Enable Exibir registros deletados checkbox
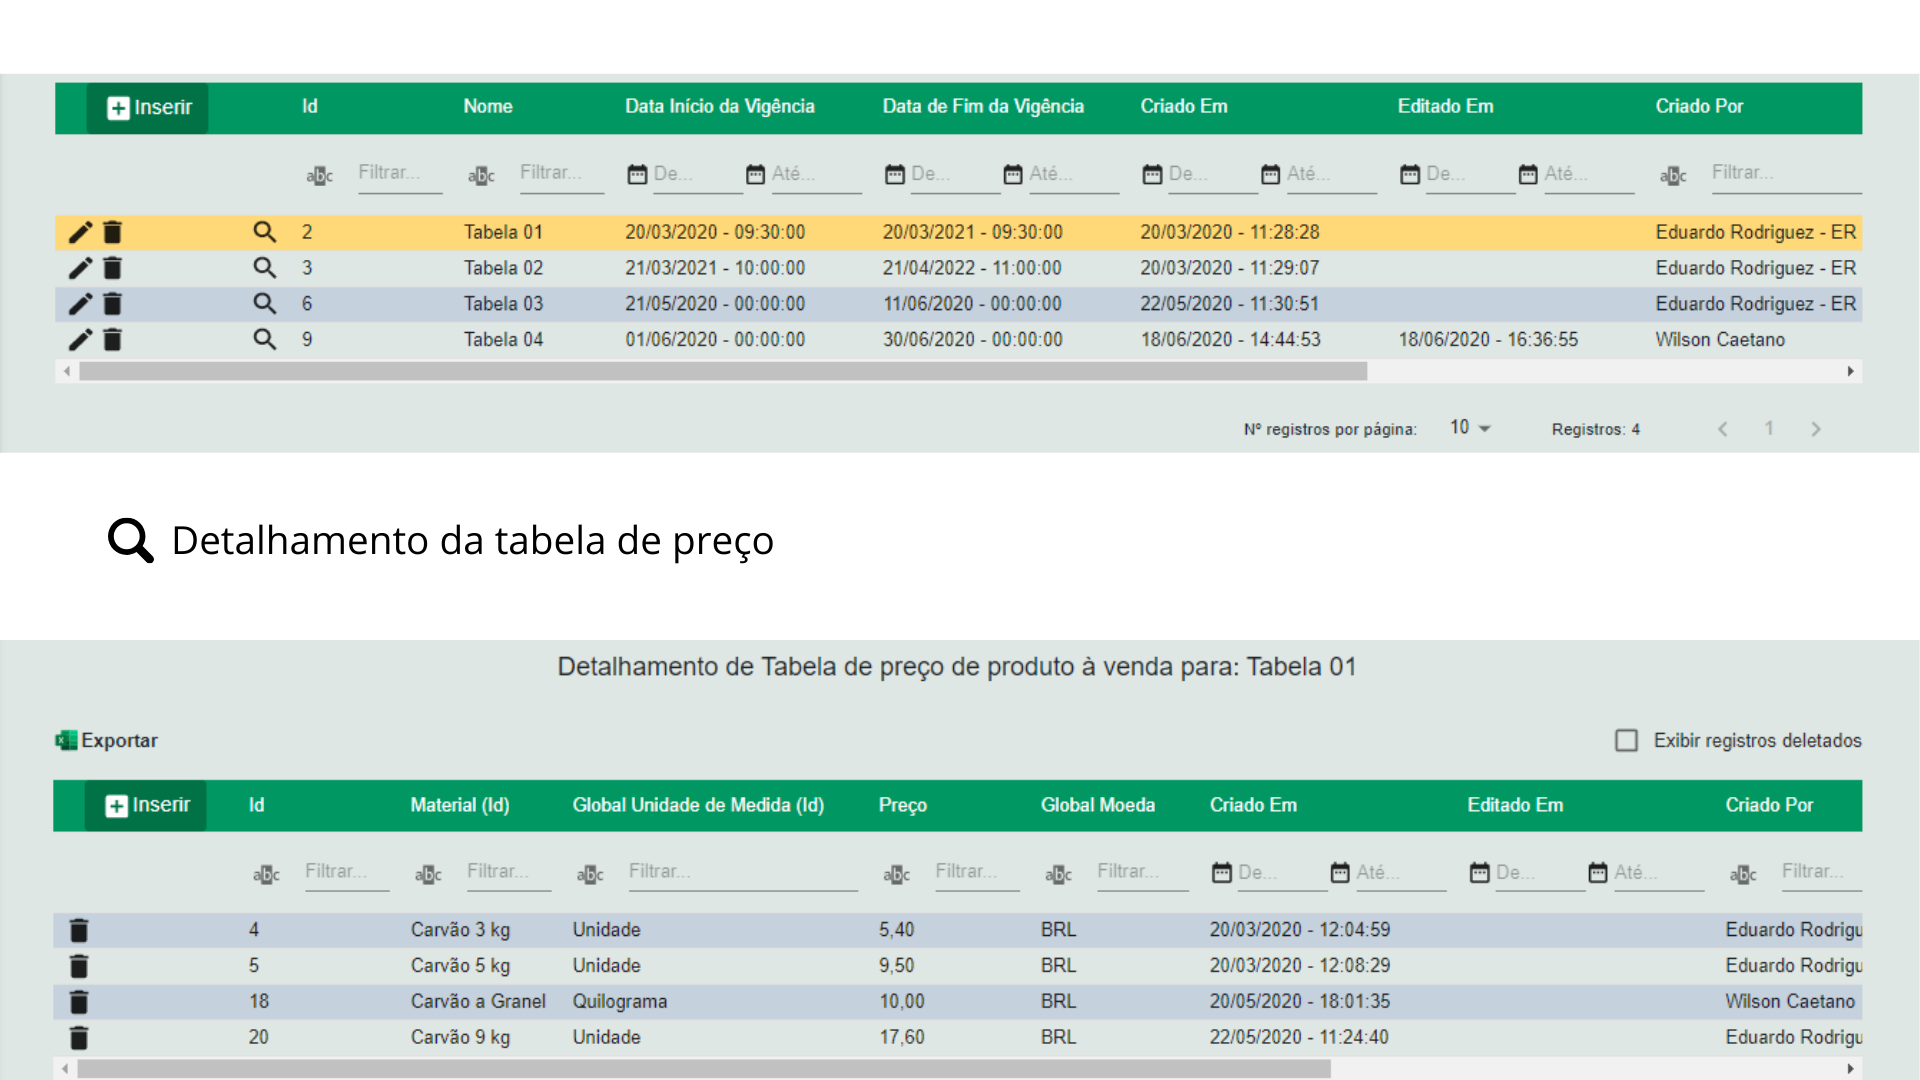 (1626, 740)
